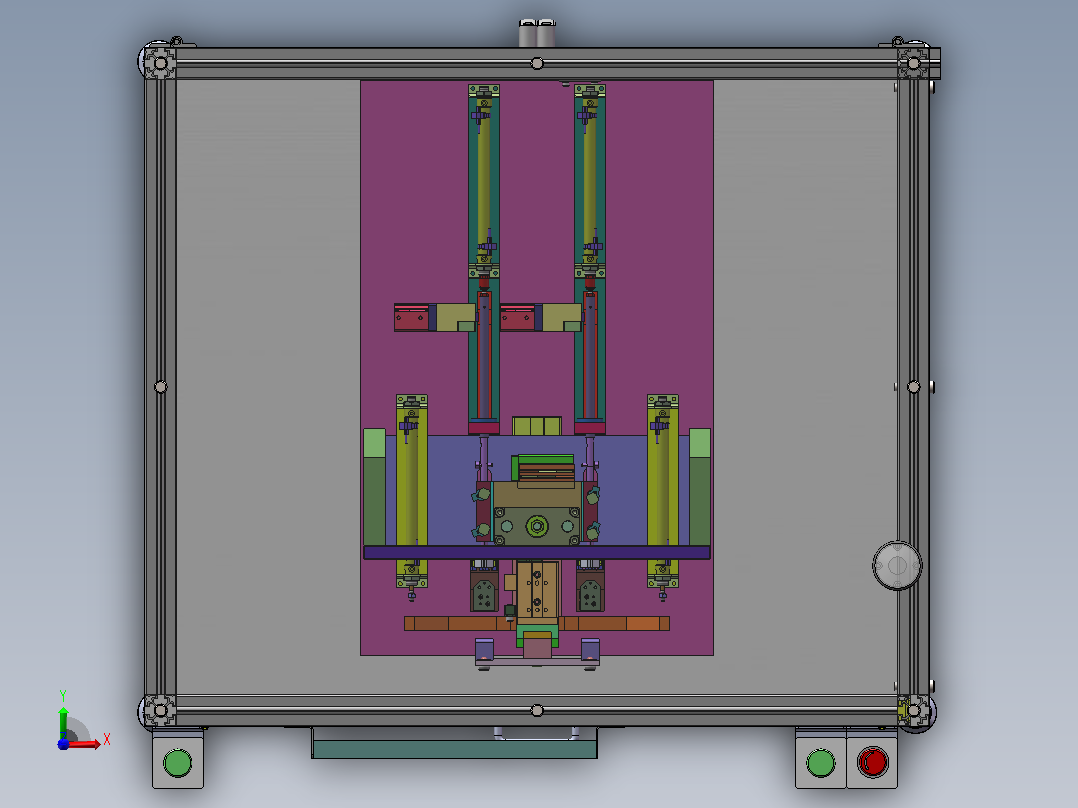Image resolution: width=1078 pixels, height=808 pixels.
Task: Pick the yellow-green ring at the motor flange center
Action: [x=536, y=527]
